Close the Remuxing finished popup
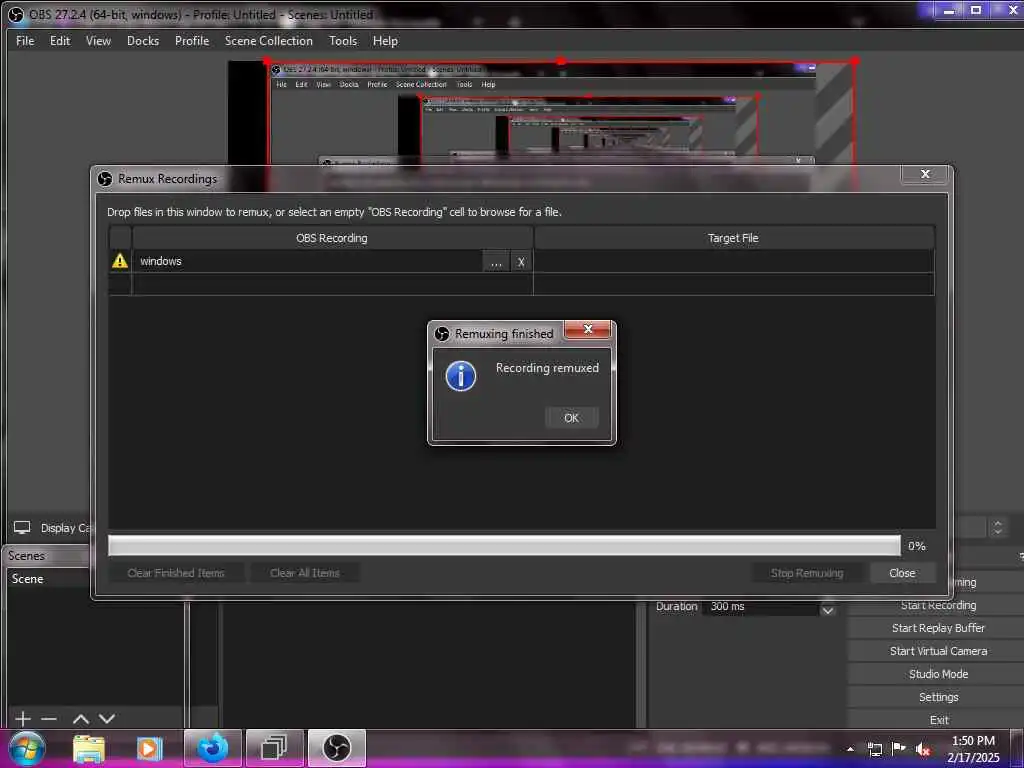 [587, 329]
